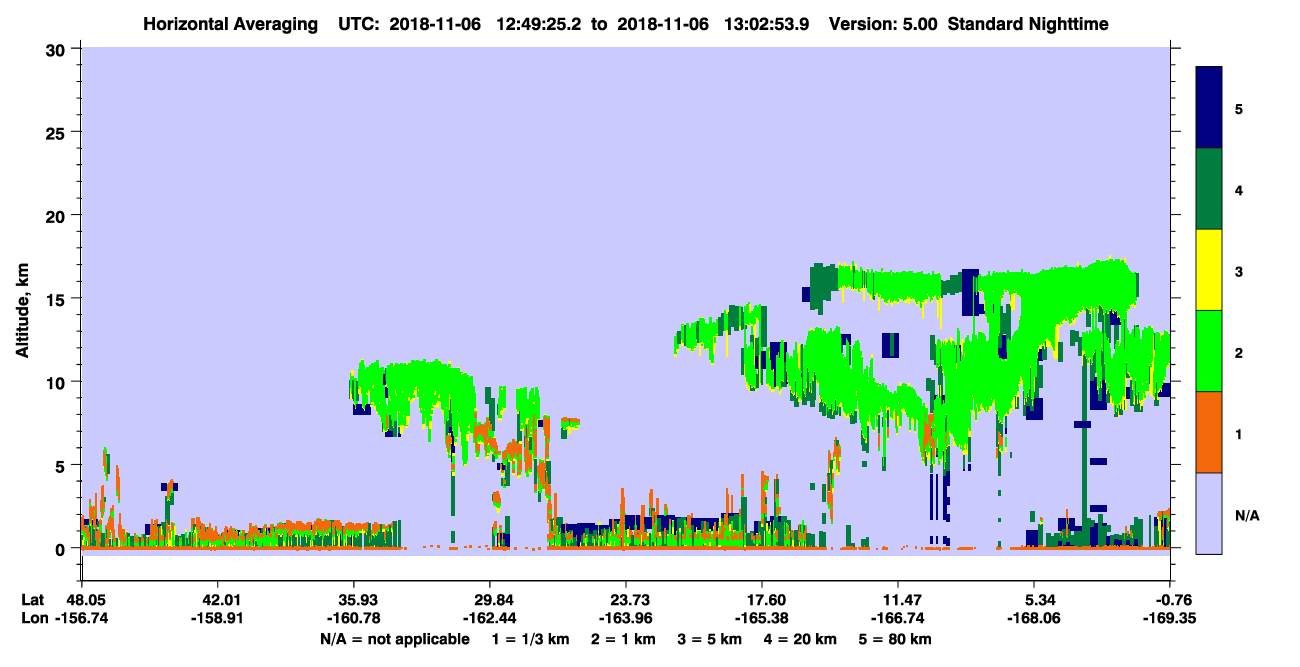Click the y-axis tick label 20
1300x667 pixels.
click(x=58, y=215)
